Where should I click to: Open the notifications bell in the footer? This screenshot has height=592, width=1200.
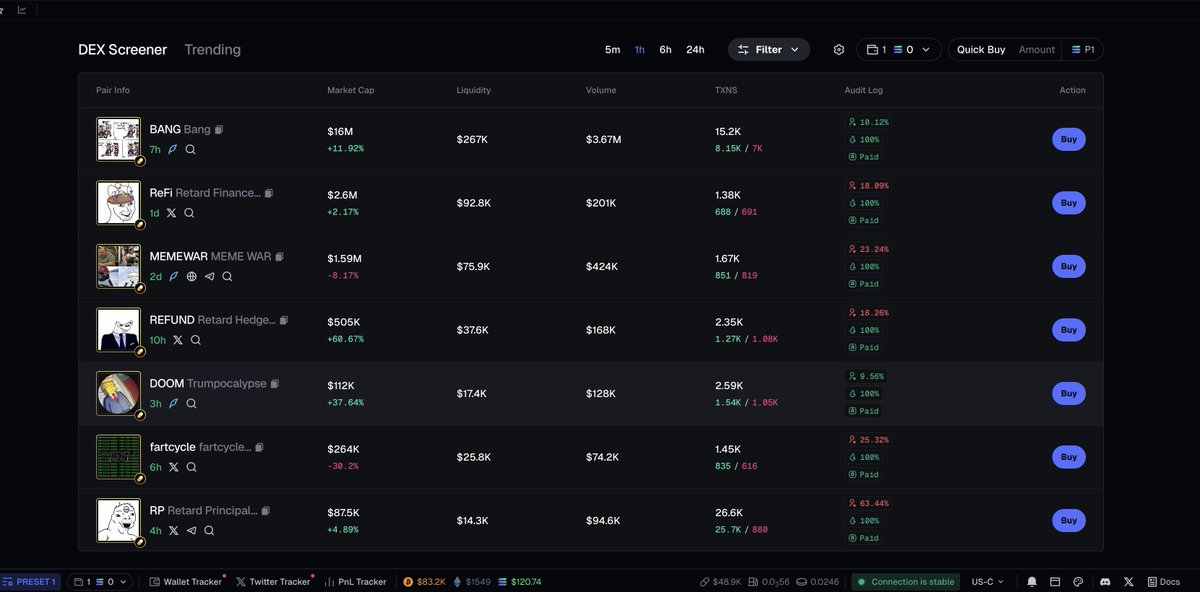[1032, 582]
